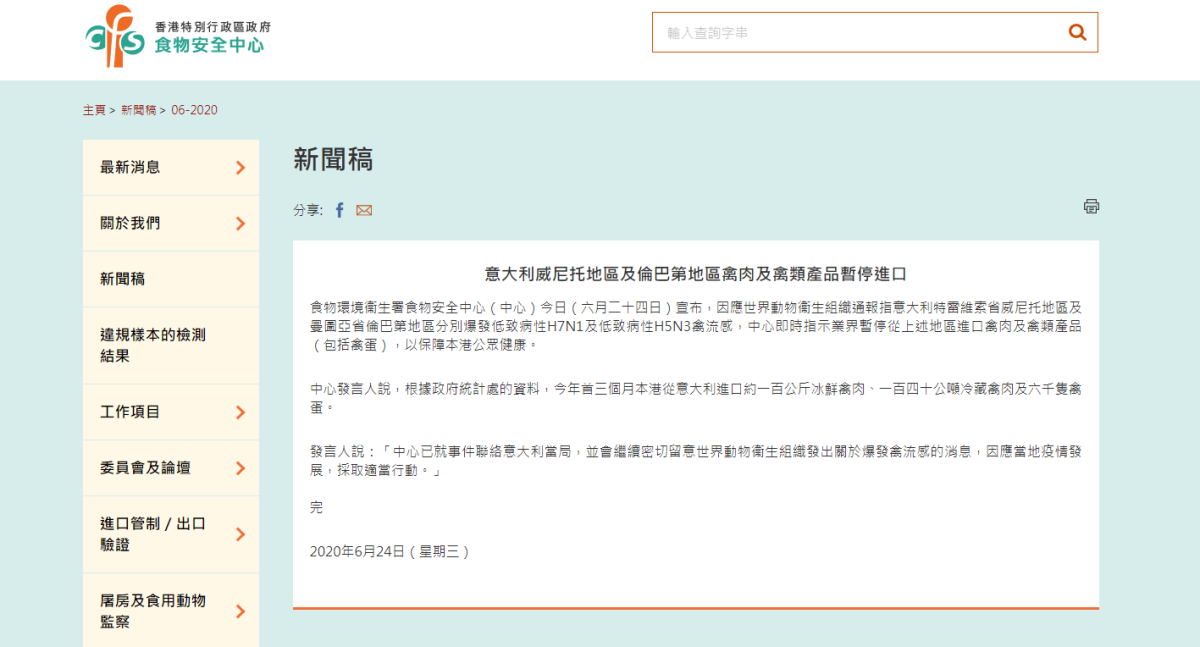Expand 最新消息 chevron arrow
The height and width of the screenshot is (647, 1200).
[x=240, y=168]
